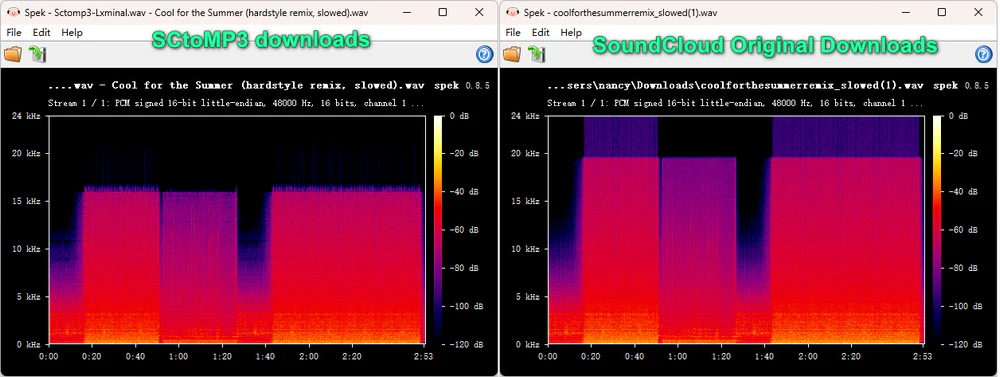Viewport: 1000px width, 377px height.
Task: Open the About/help icon in right Spek window
Action: (983, 55)
